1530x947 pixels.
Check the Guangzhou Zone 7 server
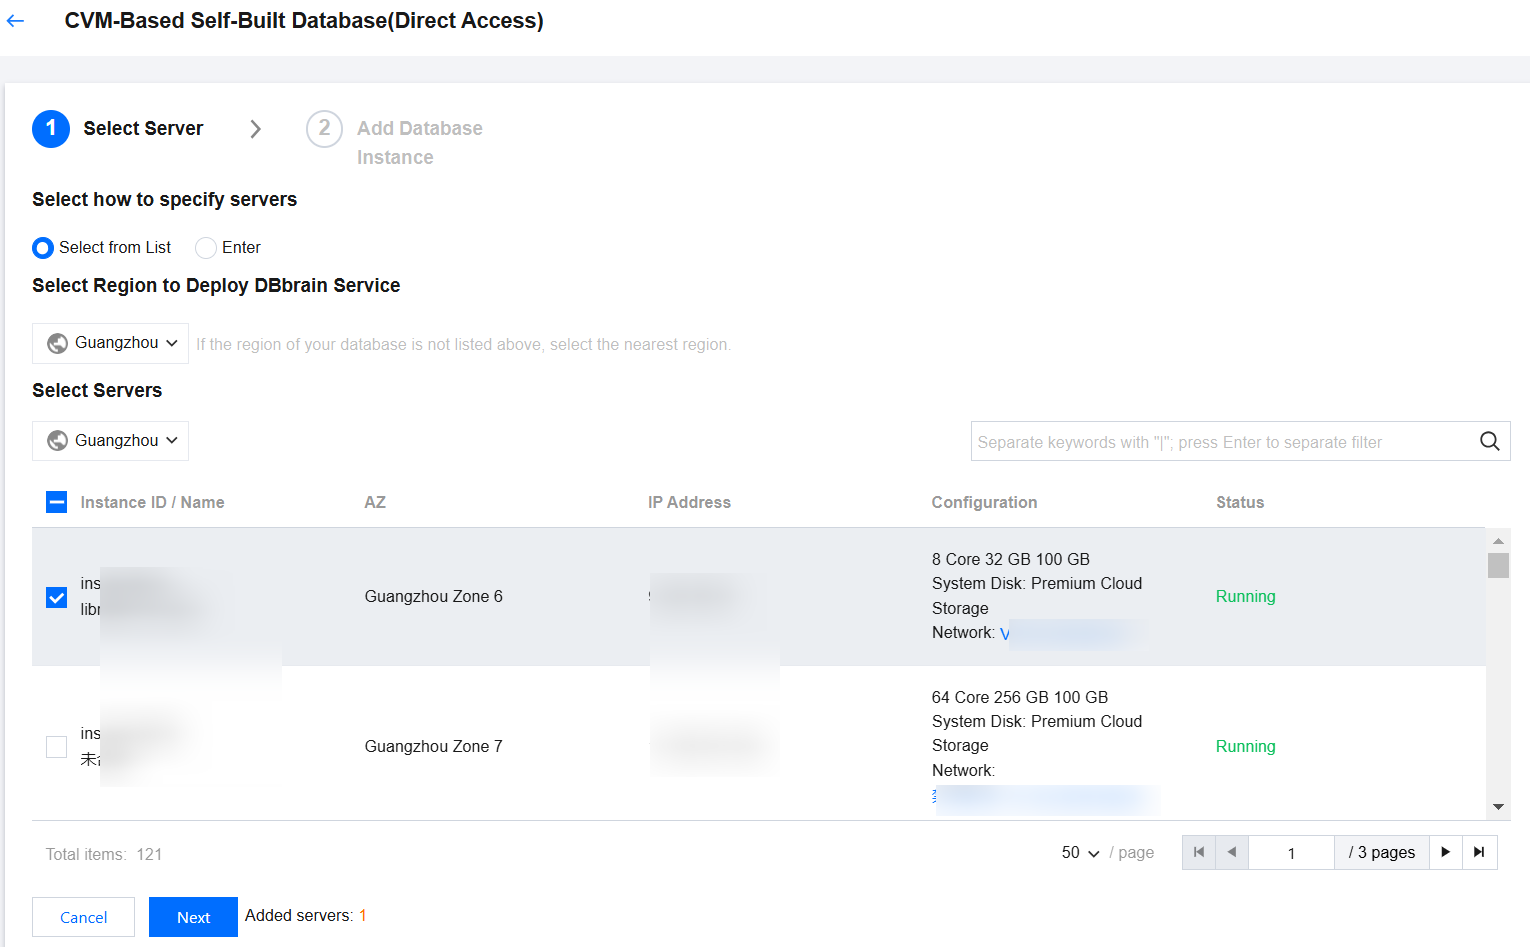[x=57, y=747]
